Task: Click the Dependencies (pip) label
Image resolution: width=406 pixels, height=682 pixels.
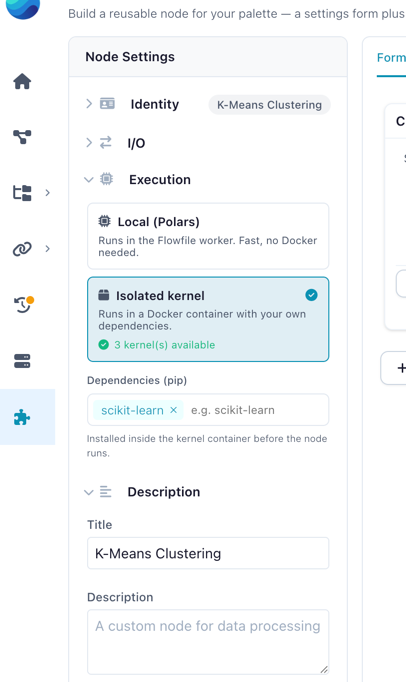Action: tap(137, 380)
